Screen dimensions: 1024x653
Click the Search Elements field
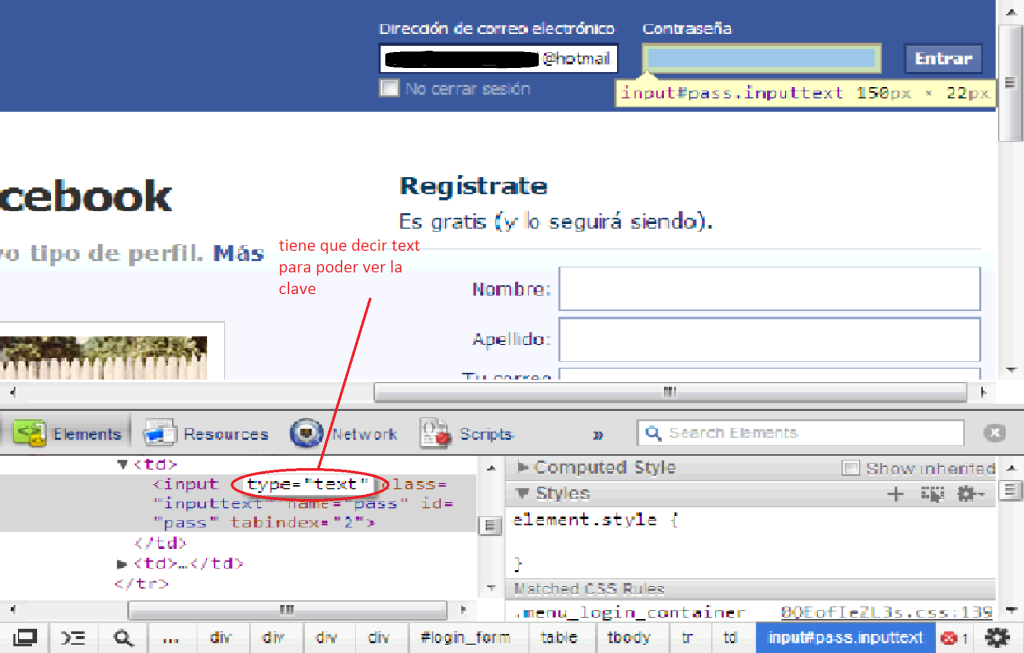[800, 433]
